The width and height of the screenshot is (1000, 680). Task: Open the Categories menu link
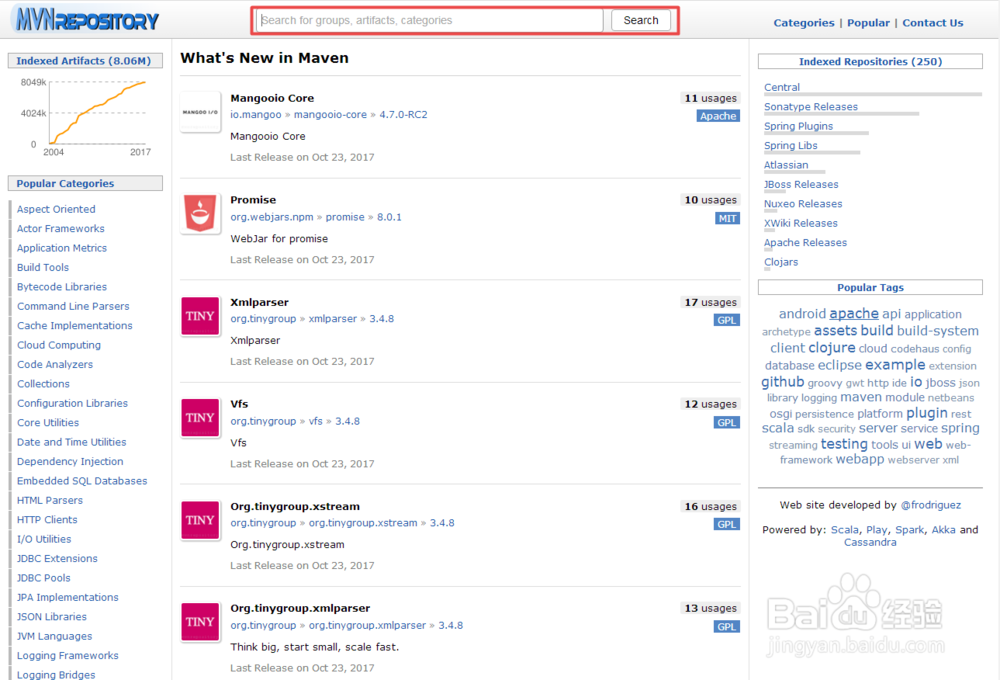point(804,23)
